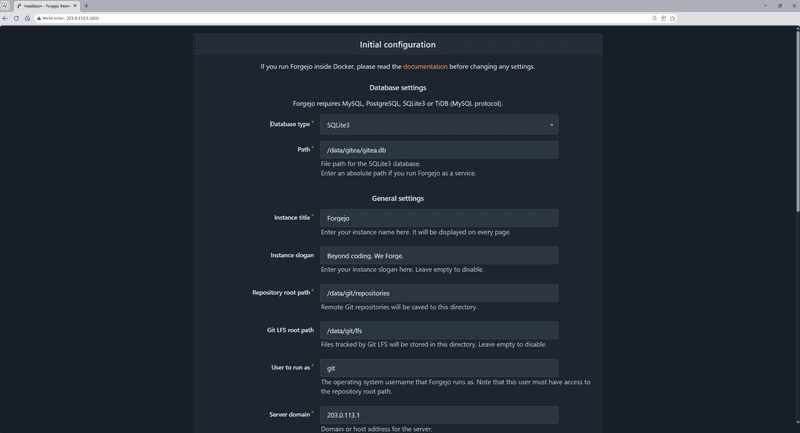Screen dimensions: 800x433
Task: Click the Initial configuration header text
Action: click(397, 45)
